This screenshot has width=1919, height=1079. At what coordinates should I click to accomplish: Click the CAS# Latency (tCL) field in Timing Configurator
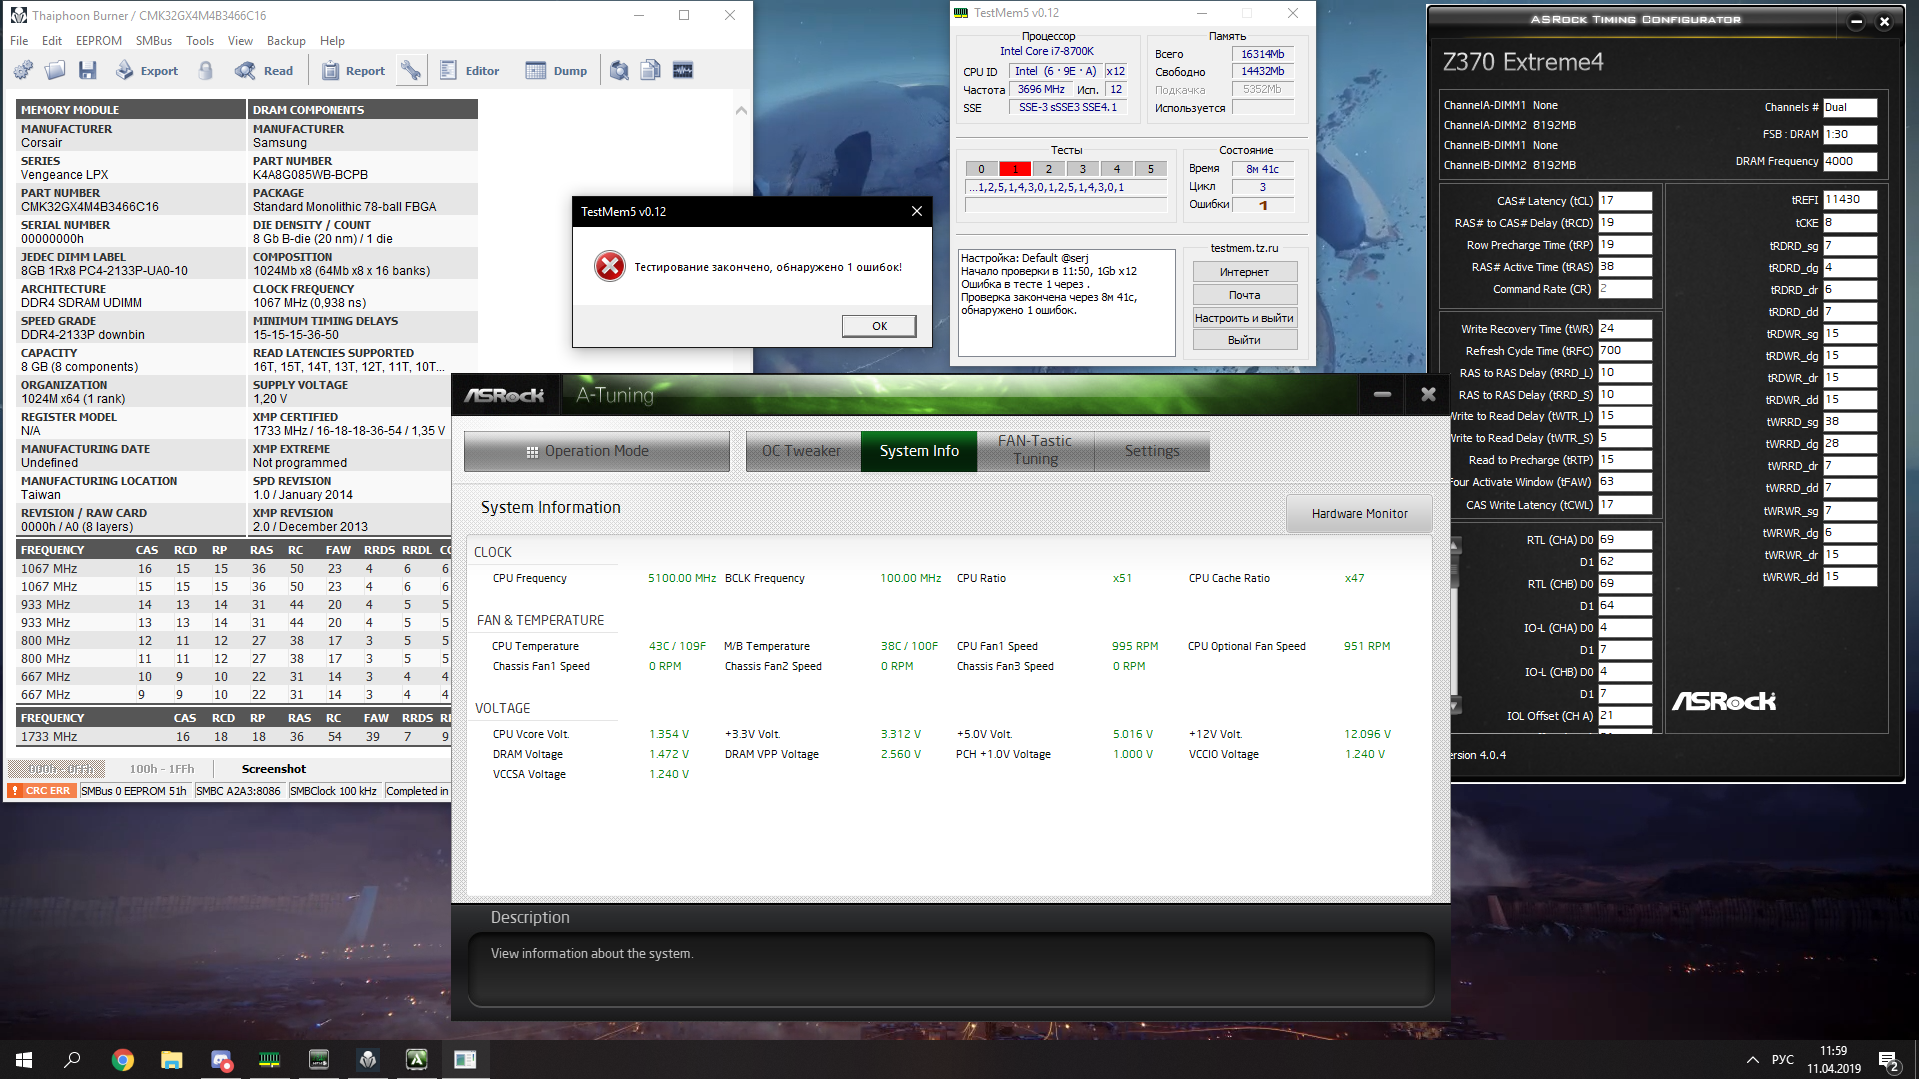(1625, 201)
